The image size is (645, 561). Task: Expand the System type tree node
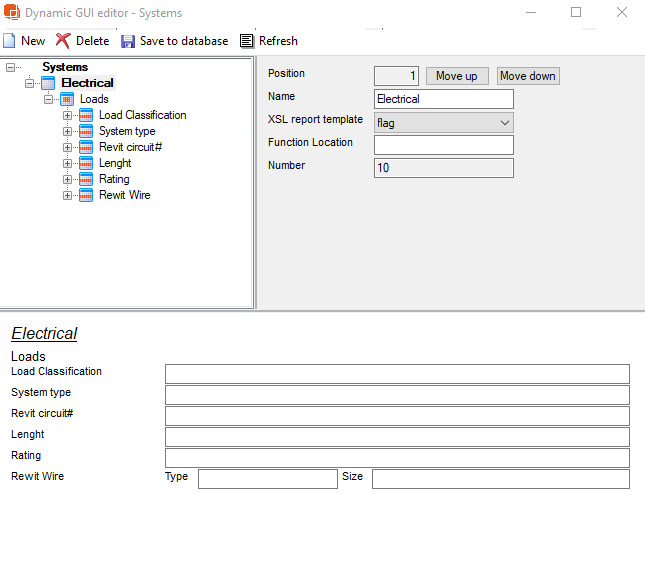[x=68, y=131]
